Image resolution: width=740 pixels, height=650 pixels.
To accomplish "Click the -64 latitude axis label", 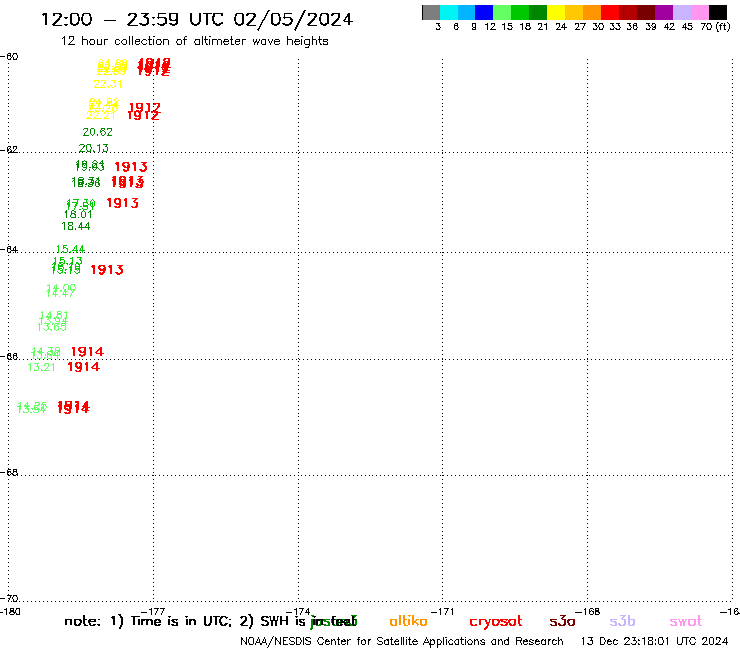I will tap(9, 249).
